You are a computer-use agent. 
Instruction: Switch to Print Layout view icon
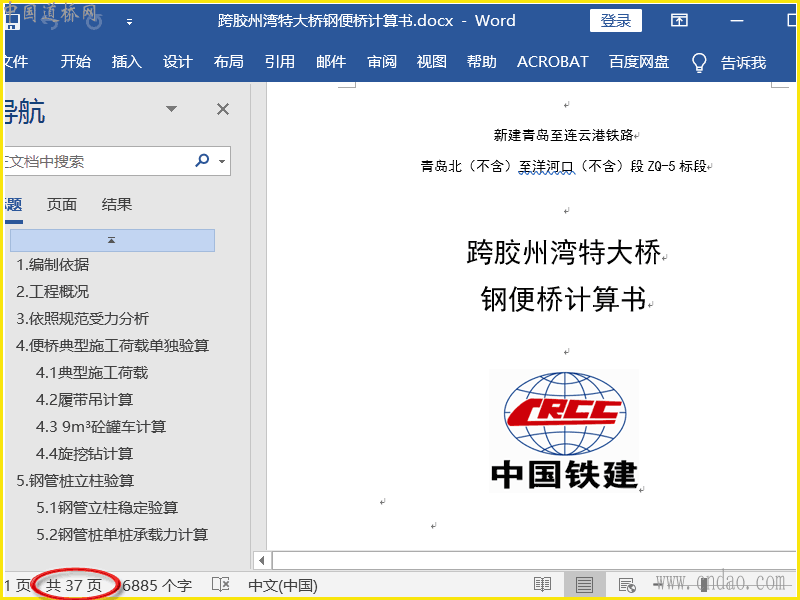[584, 585]
